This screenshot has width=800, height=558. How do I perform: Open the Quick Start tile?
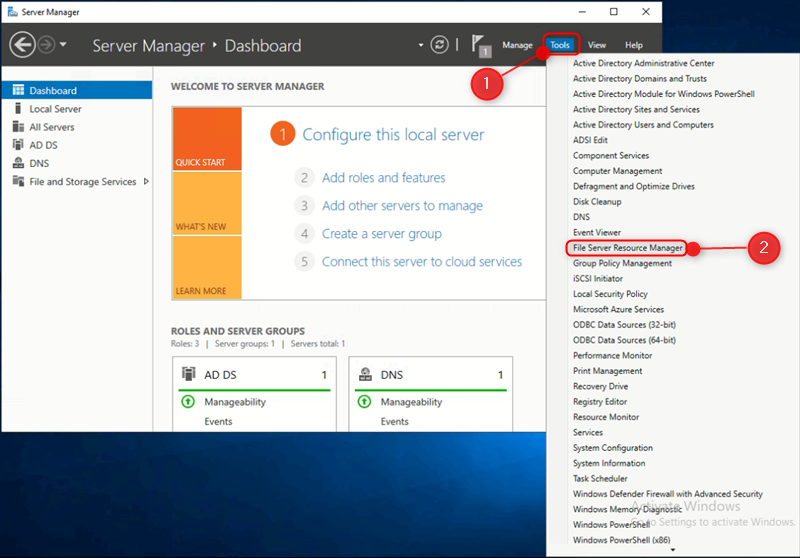tap(207, 139)
